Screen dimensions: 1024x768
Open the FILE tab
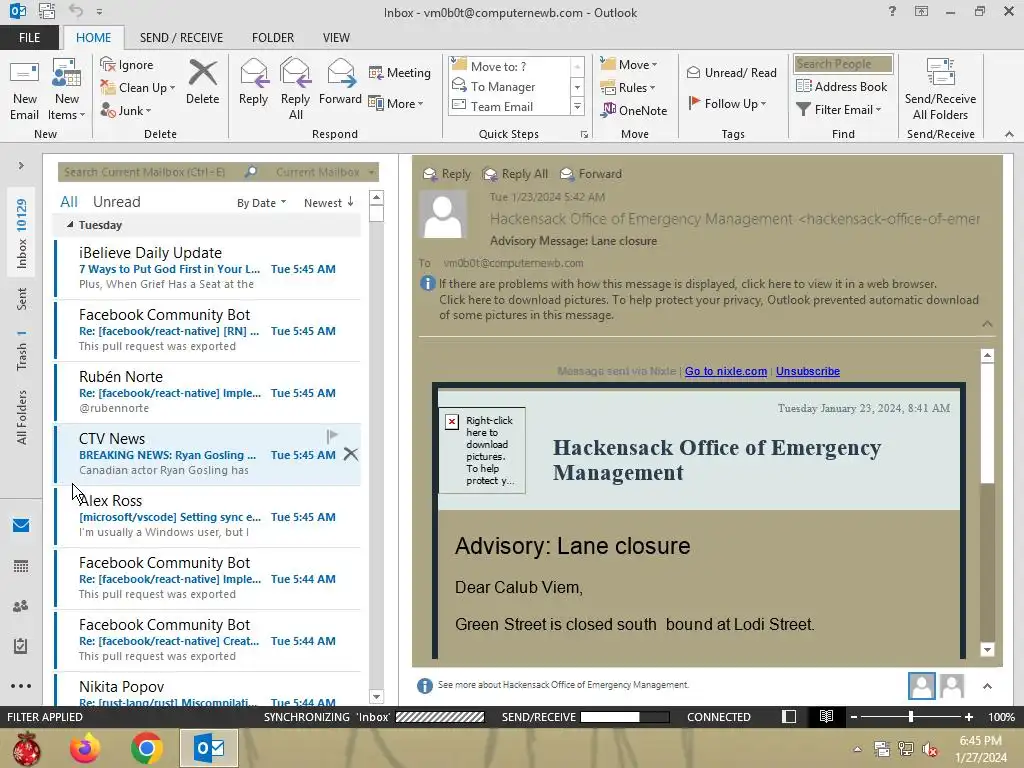tap(29, 38)
